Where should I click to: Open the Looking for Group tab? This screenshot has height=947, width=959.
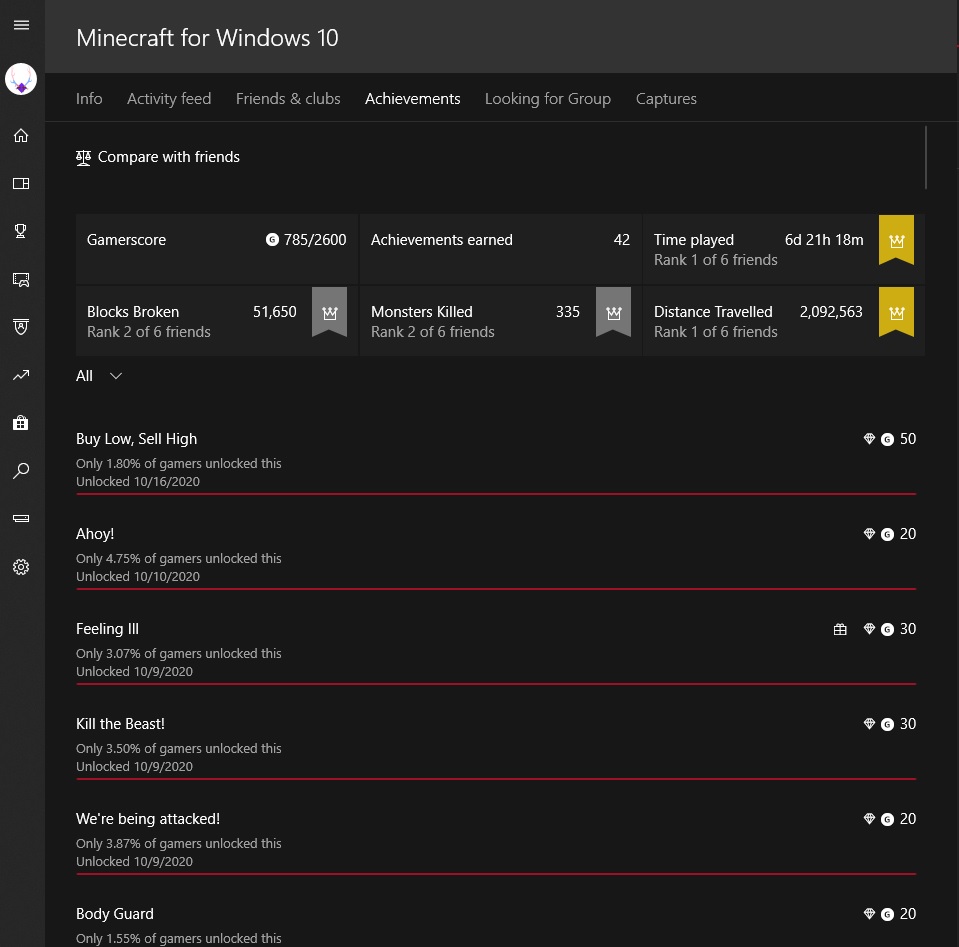coord(547,99)
